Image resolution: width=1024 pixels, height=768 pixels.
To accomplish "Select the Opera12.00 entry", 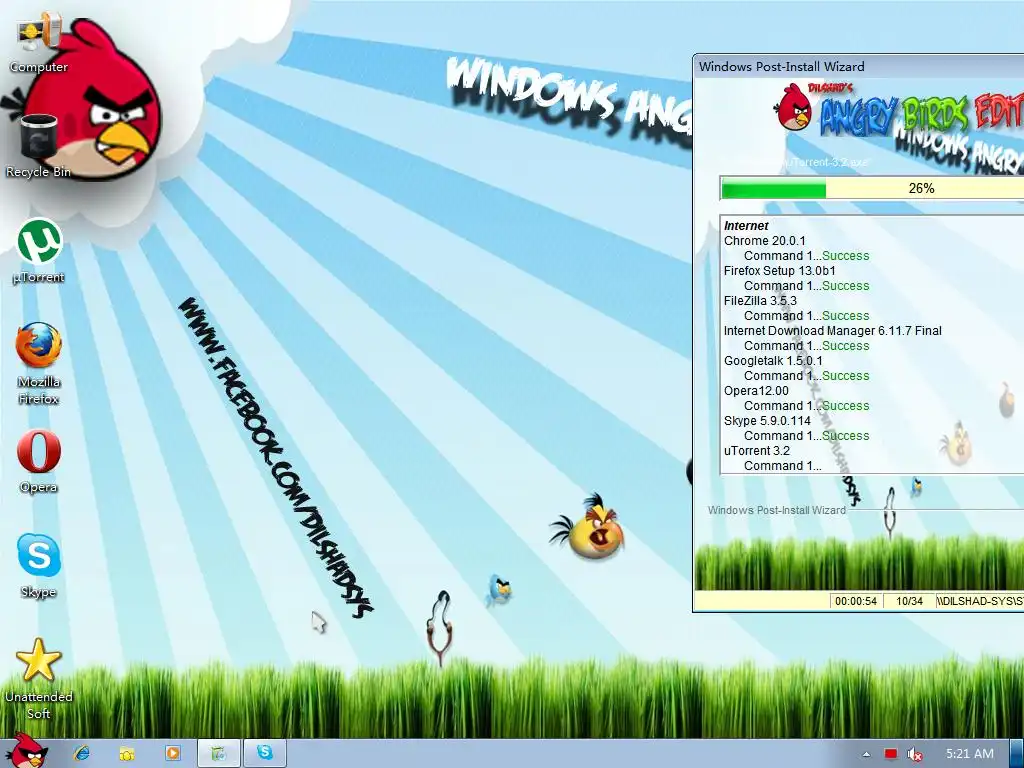I will [756, 391].
